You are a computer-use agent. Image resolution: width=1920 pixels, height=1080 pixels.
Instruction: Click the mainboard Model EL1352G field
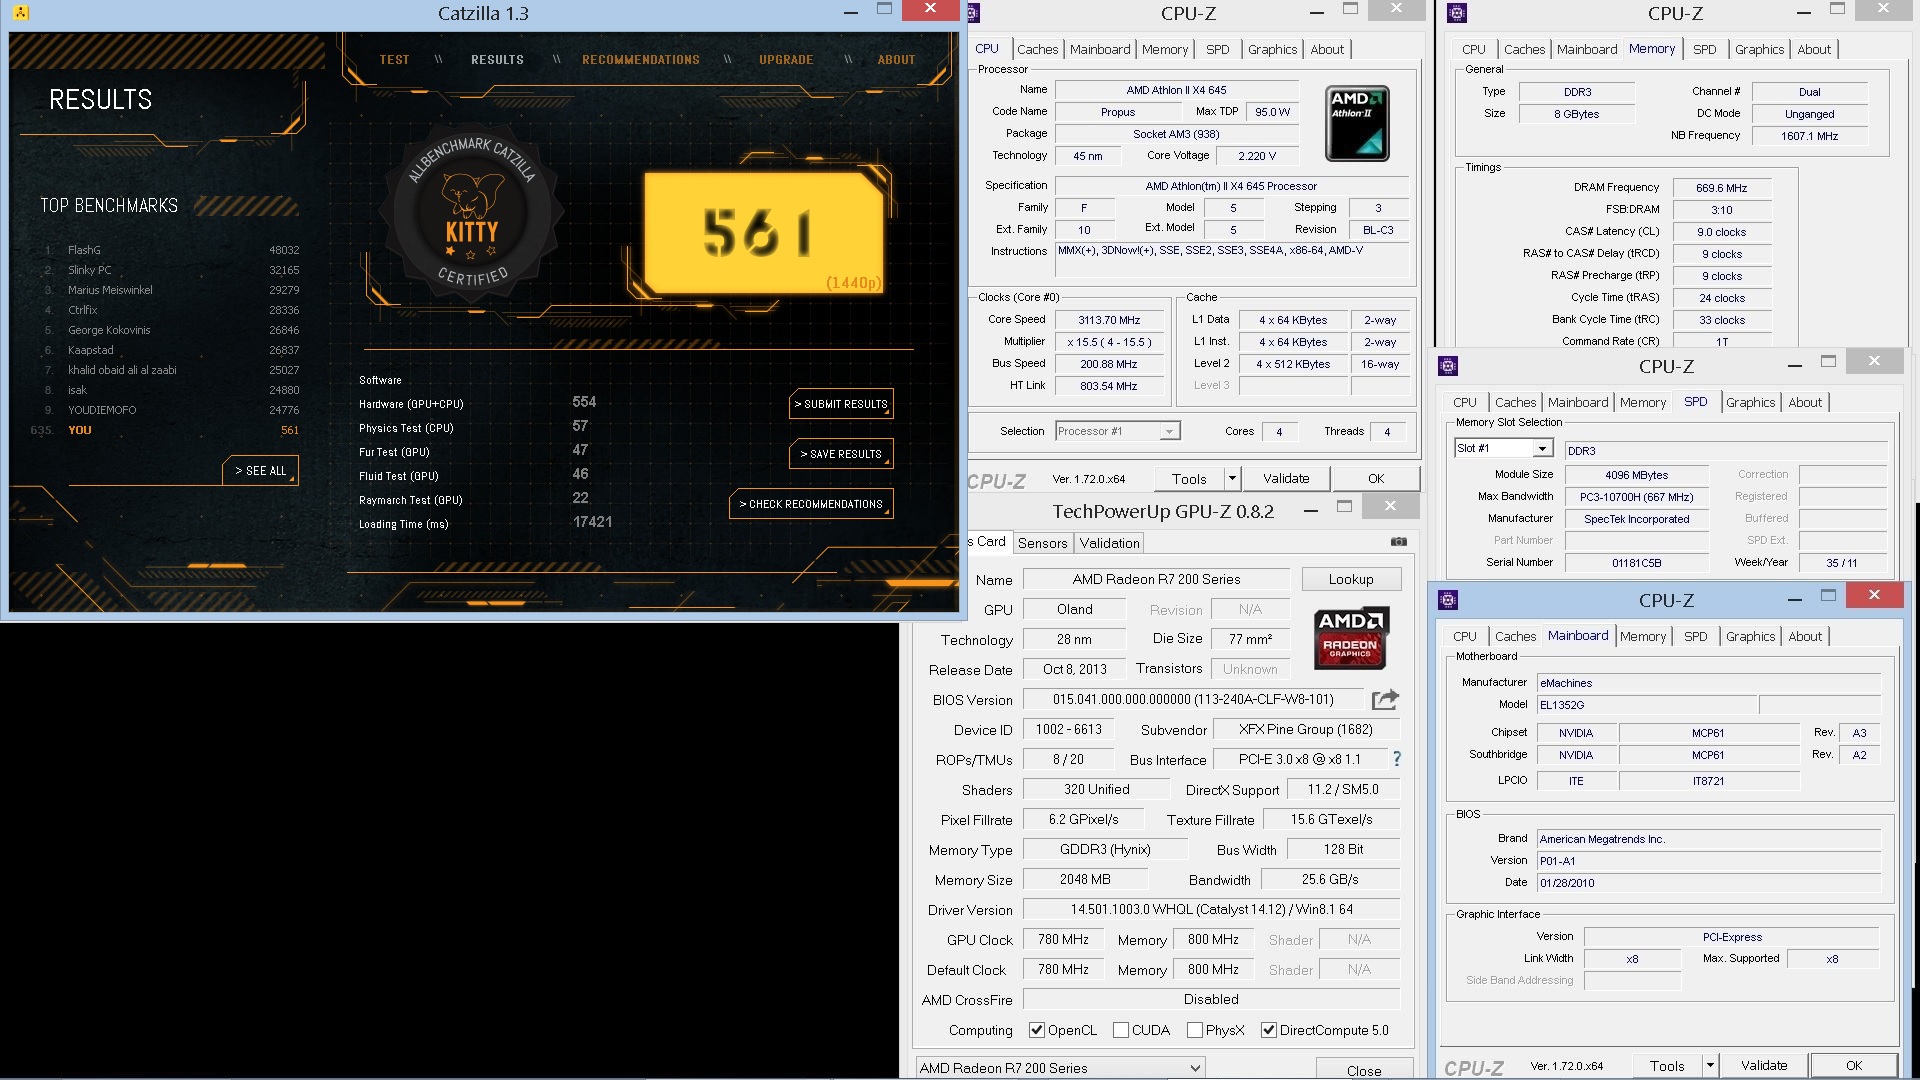(x=1646, y=705)
